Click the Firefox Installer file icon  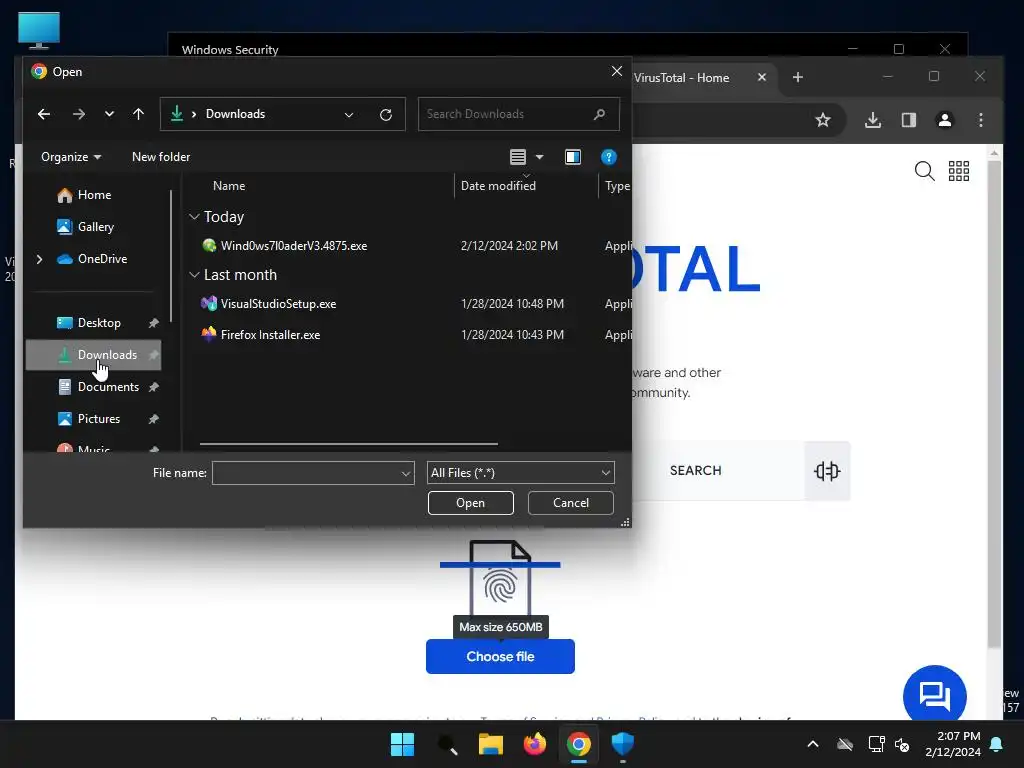coord(209,334)
